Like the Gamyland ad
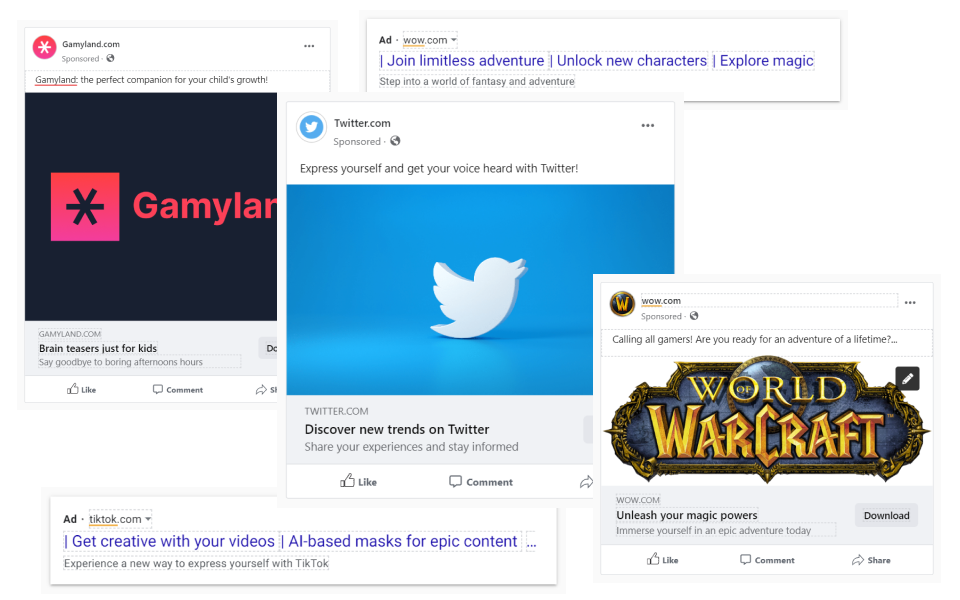Screen dimensions: 960x600 point(81,389)
